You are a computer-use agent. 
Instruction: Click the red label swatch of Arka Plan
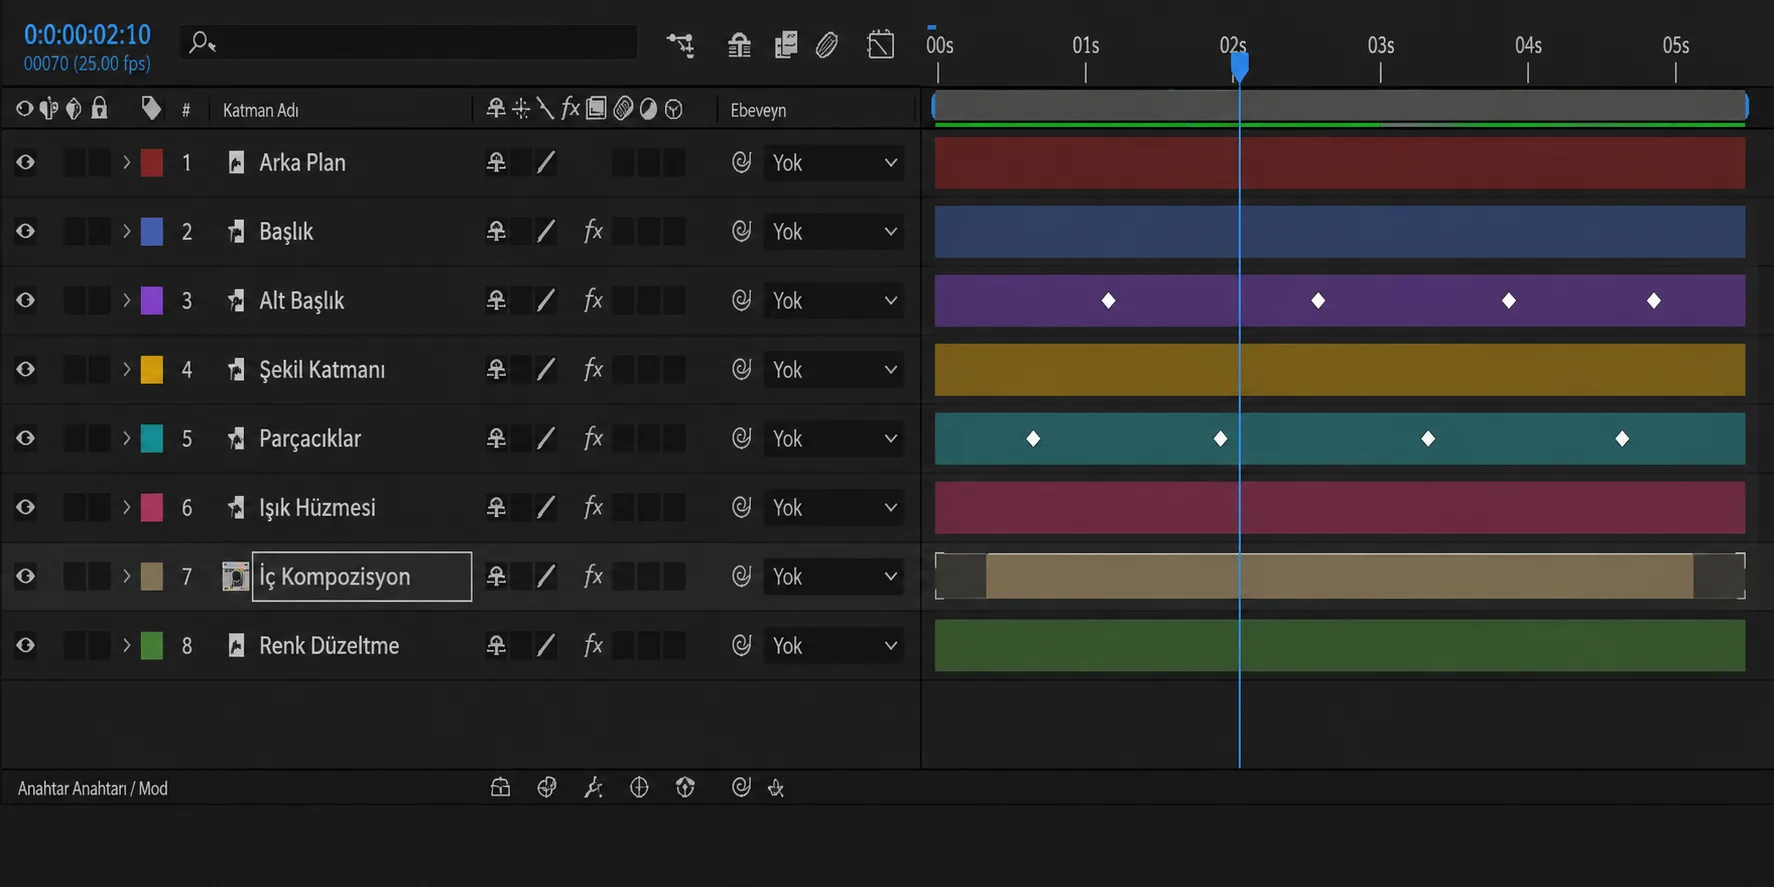pos(152,162)
